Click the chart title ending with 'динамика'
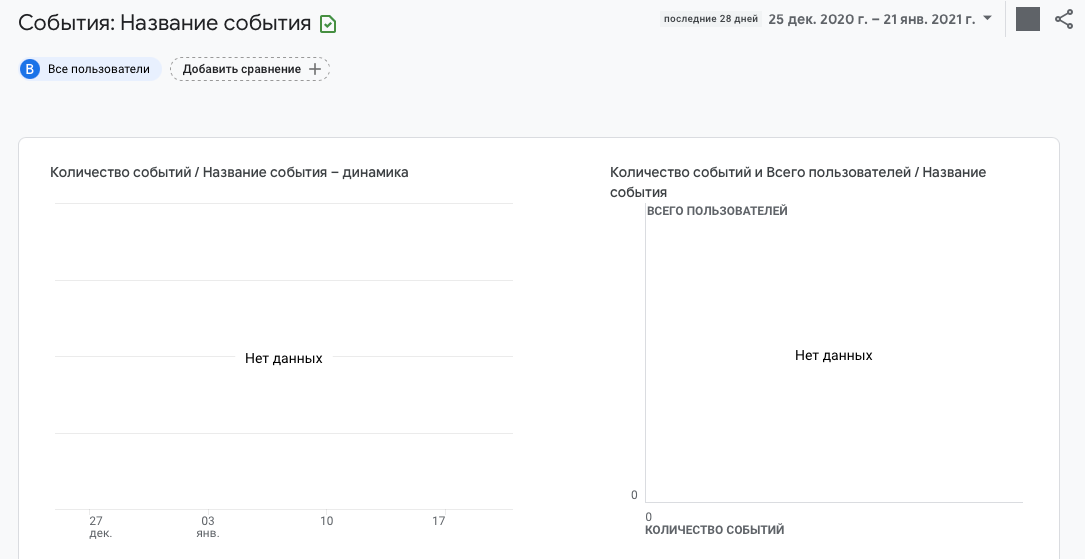The image size is (1085, 559). pyautogui.click(x=229, y=172)
